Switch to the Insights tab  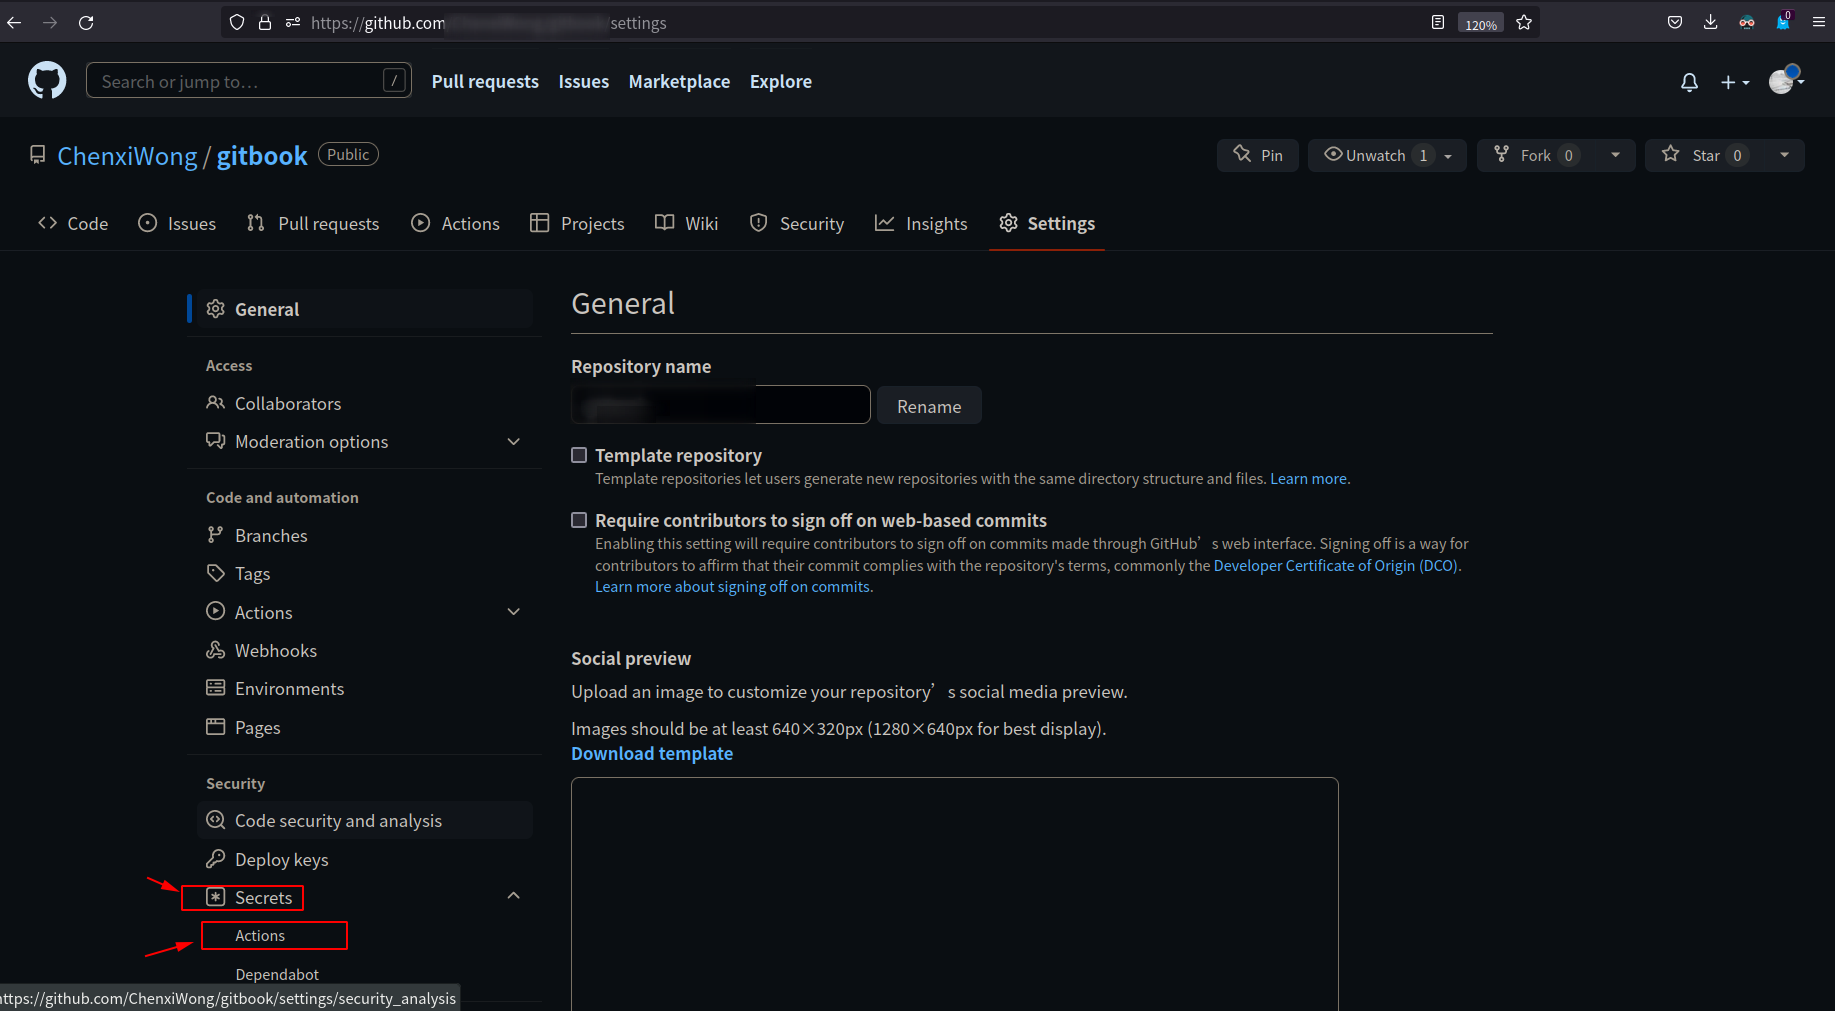click(x=921, y=223)
